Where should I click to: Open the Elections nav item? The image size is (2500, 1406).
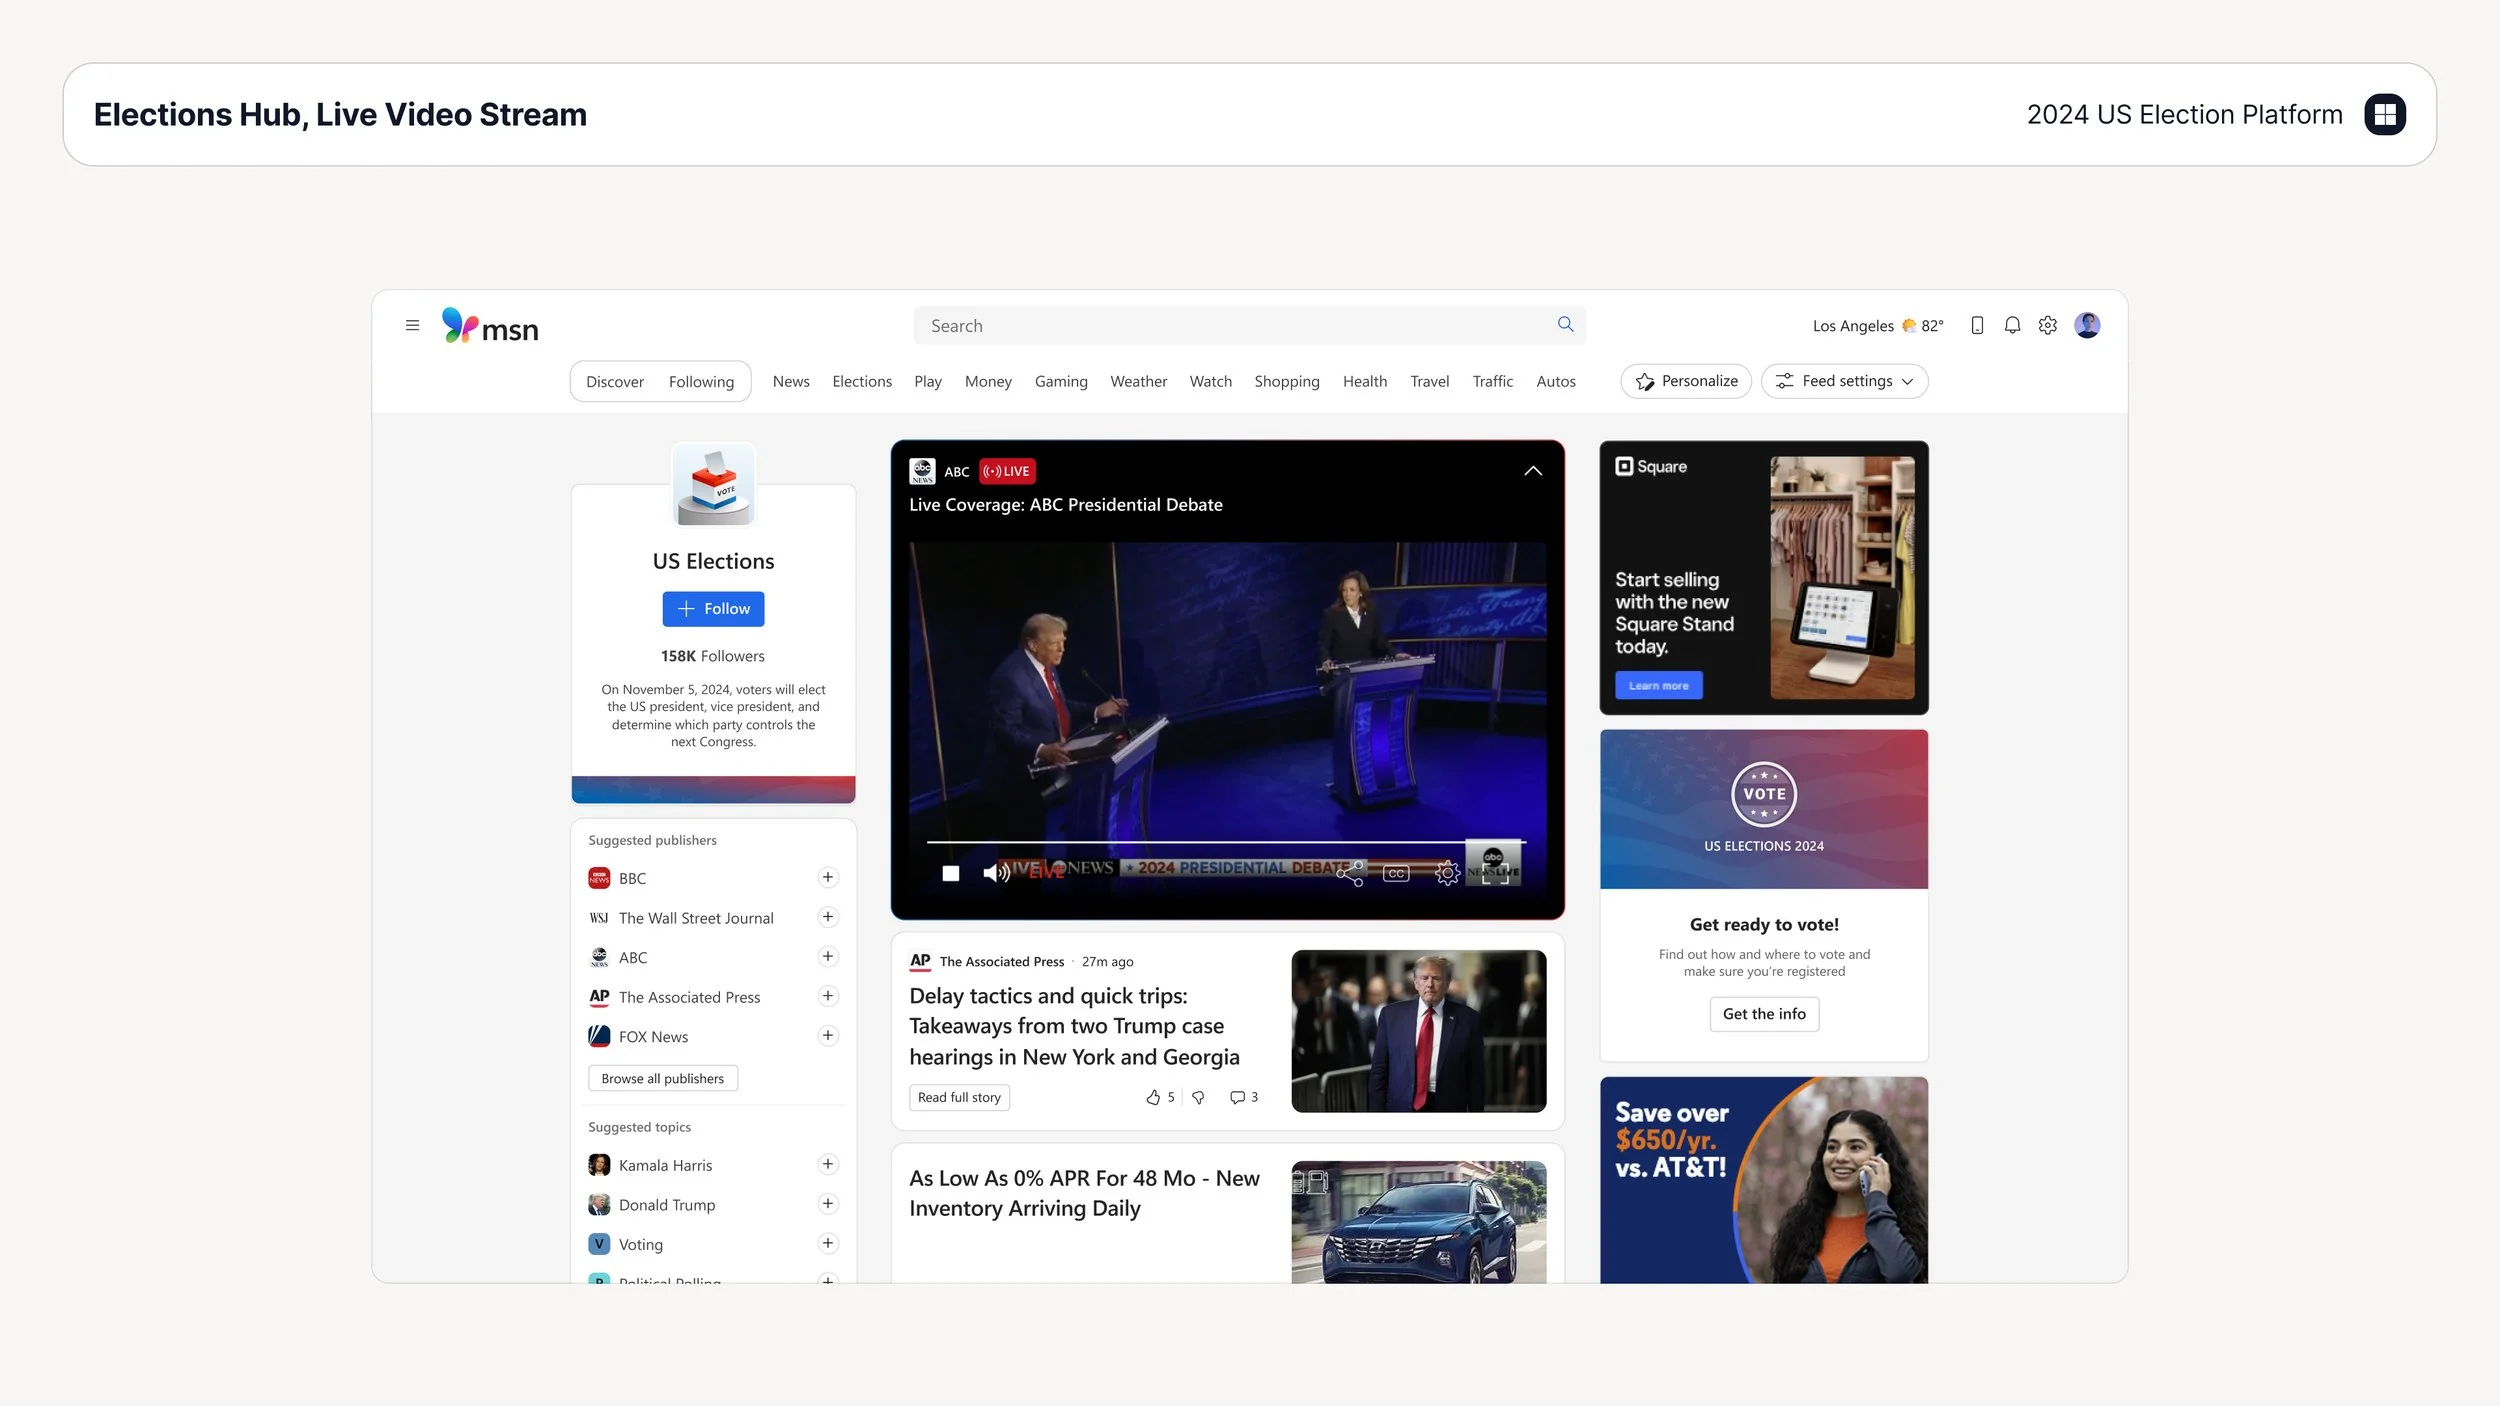pos(861,382)
